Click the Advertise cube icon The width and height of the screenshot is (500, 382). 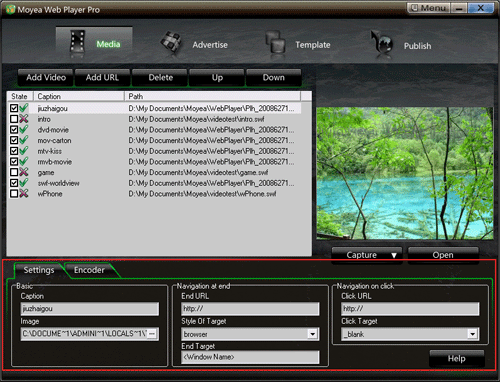(171, 43)
